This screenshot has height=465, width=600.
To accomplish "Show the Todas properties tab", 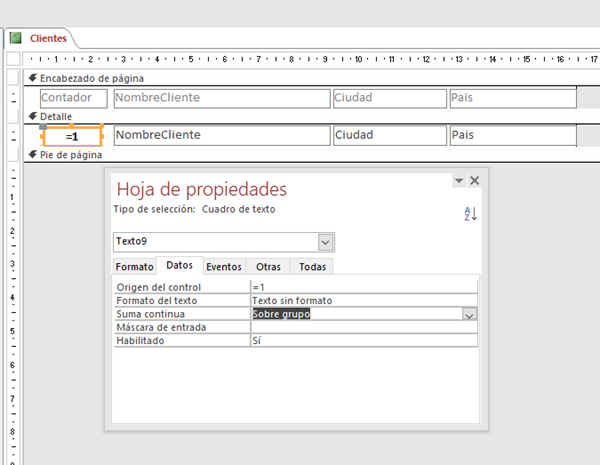I will coord(312,267).
